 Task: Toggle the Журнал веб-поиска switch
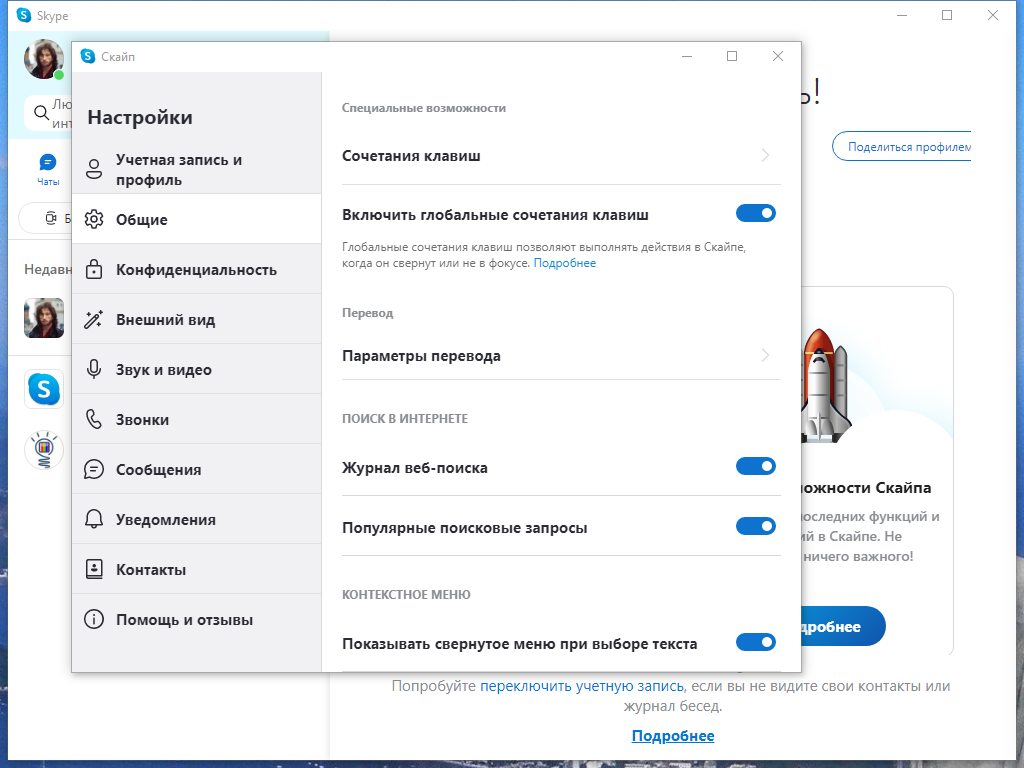click(756, 466)
